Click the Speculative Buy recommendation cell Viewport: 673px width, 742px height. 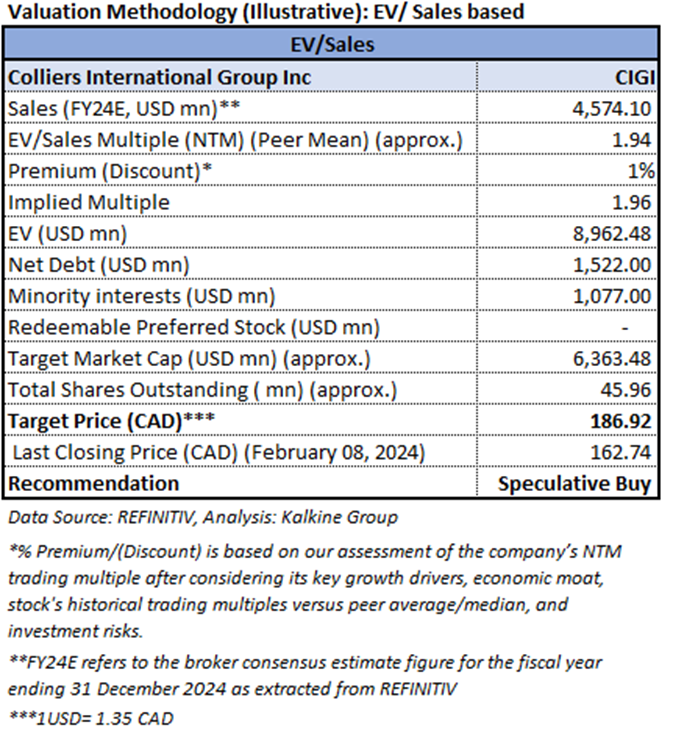tap(576, 483)
